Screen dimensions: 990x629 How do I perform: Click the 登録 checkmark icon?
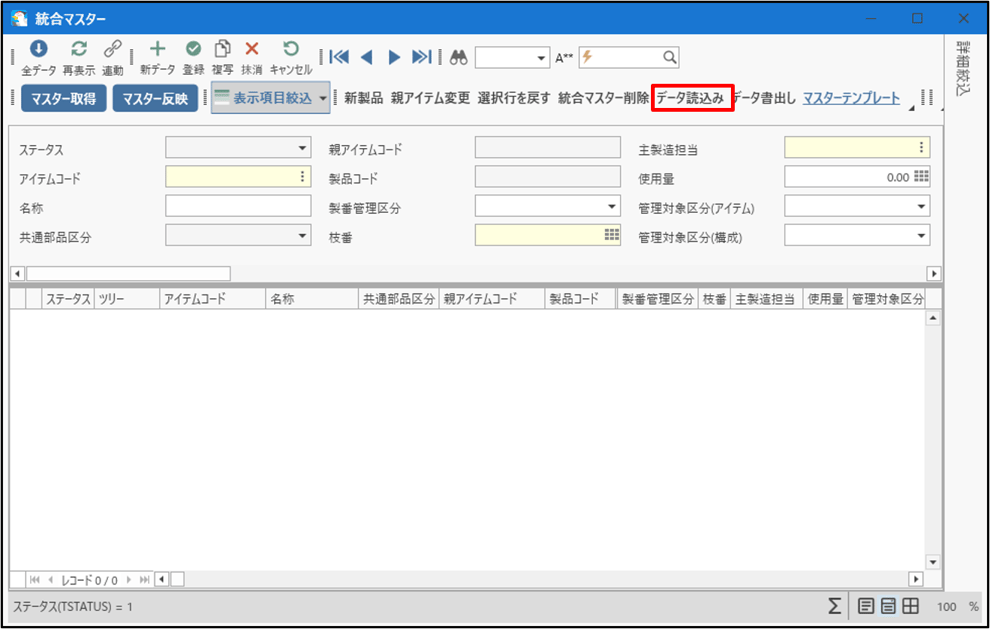[x=193, y=50]
